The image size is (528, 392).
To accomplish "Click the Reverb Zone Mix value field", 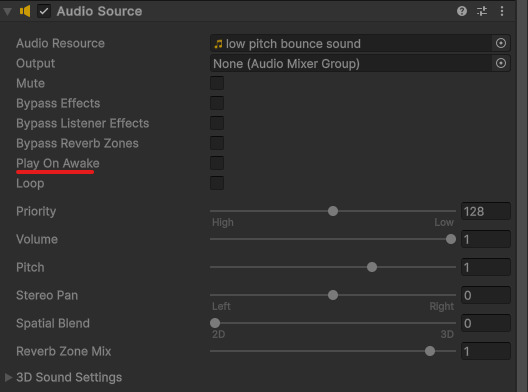I will pyautogui.click(x=486, y=351).
